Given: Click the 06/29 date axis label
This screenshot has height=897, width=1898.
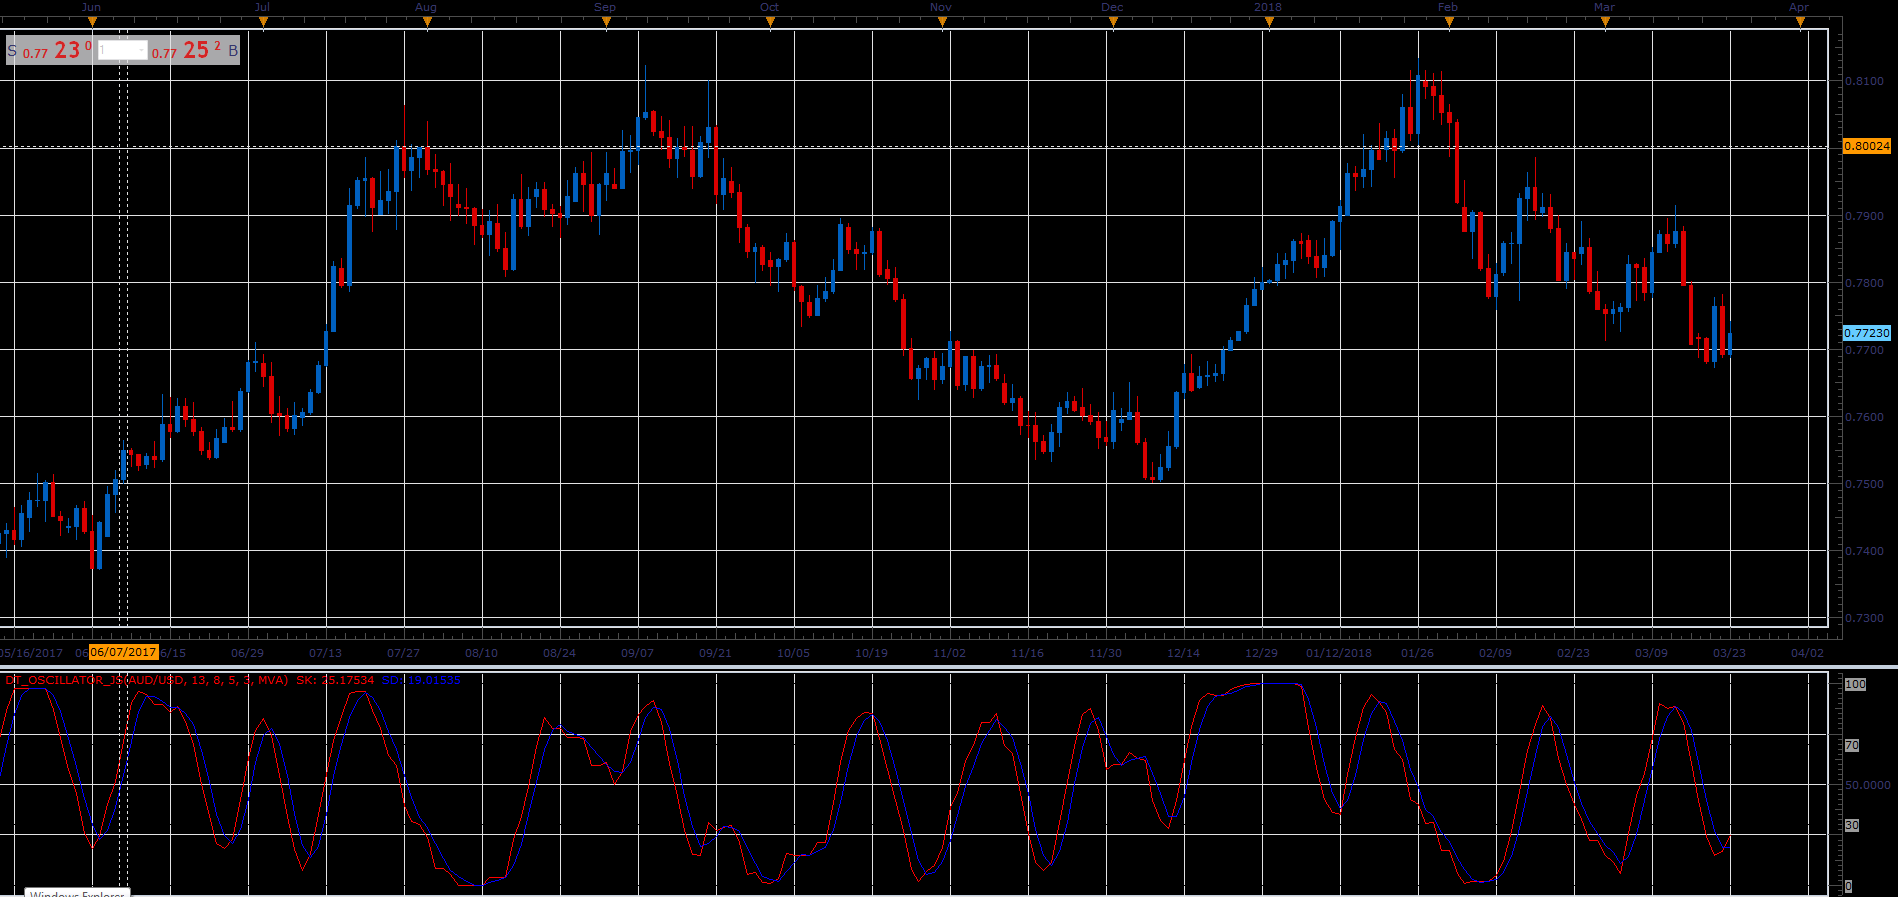Looking at the screenshot, I should point(247,653).
